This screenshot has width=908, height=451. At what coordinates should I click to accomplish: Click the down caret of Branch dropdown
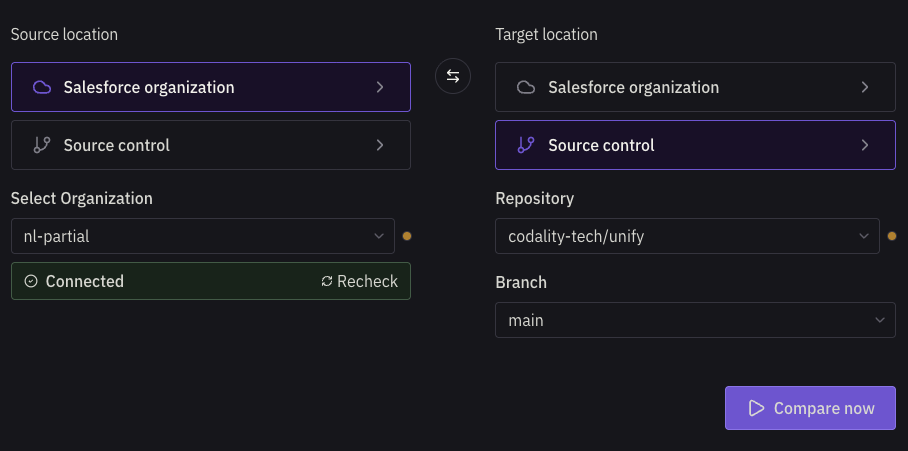(880, 320)
